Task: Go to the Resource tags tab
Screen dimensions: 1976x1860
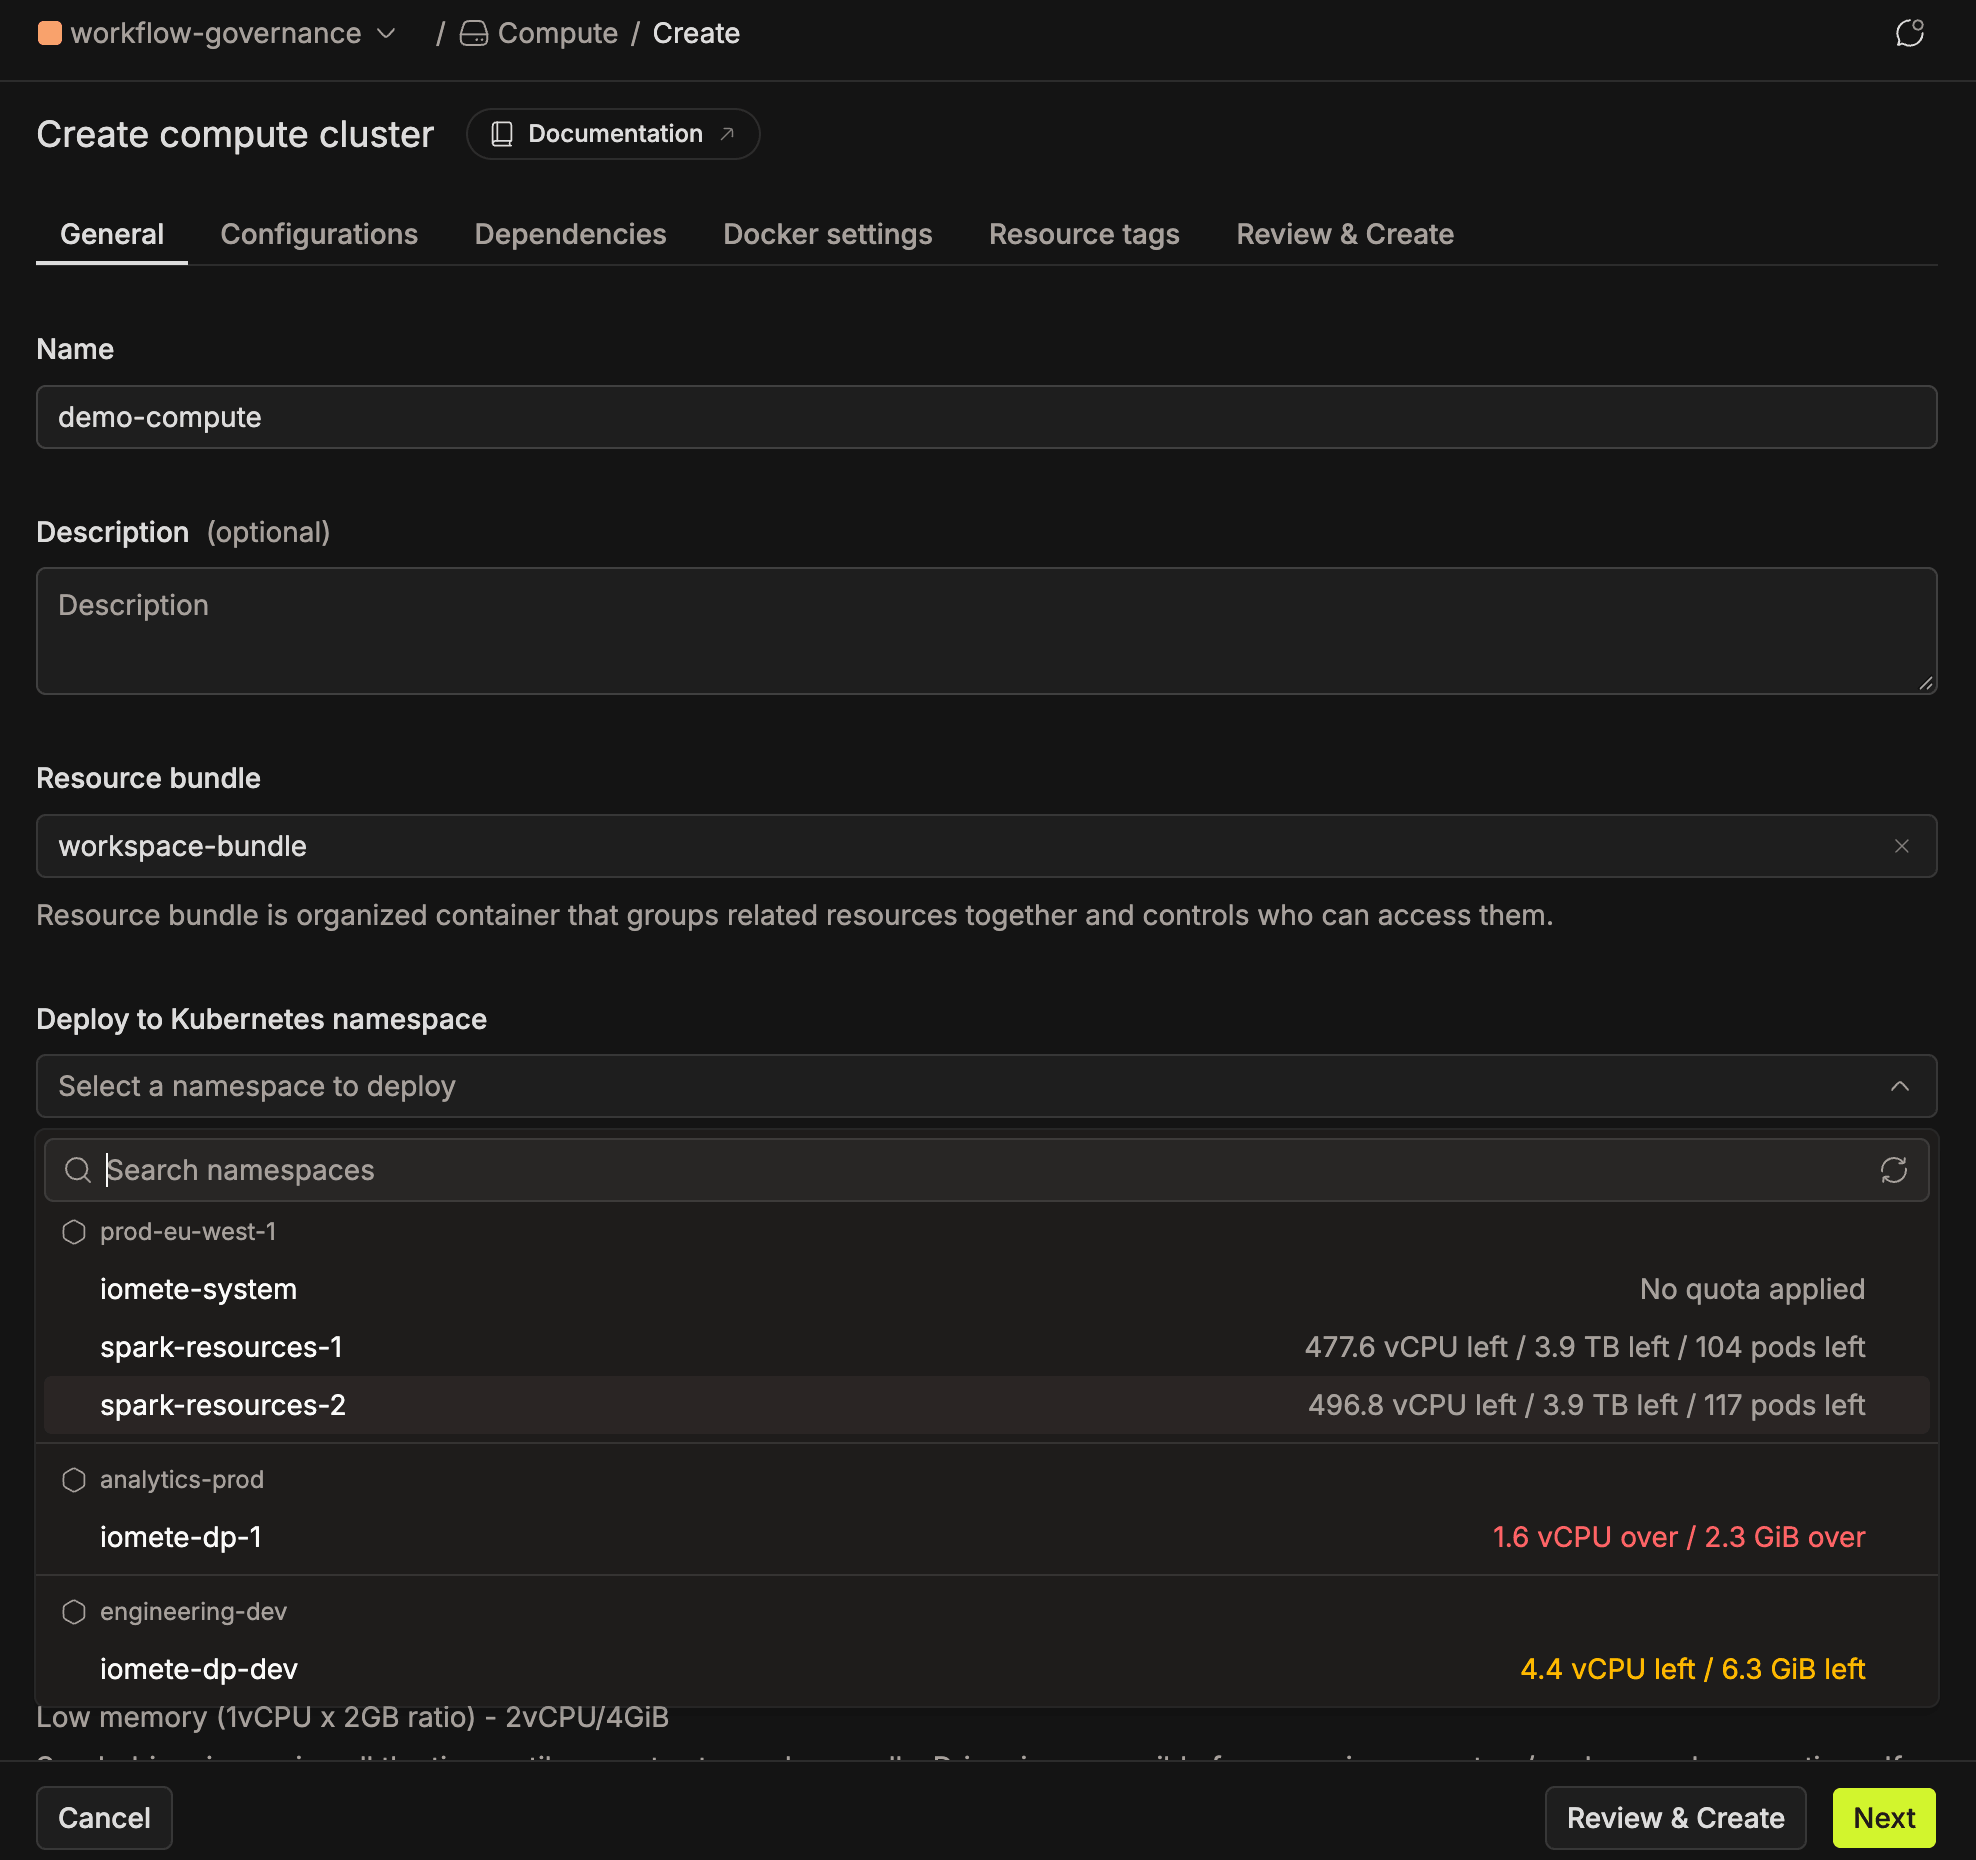Action: (1084, 234)
